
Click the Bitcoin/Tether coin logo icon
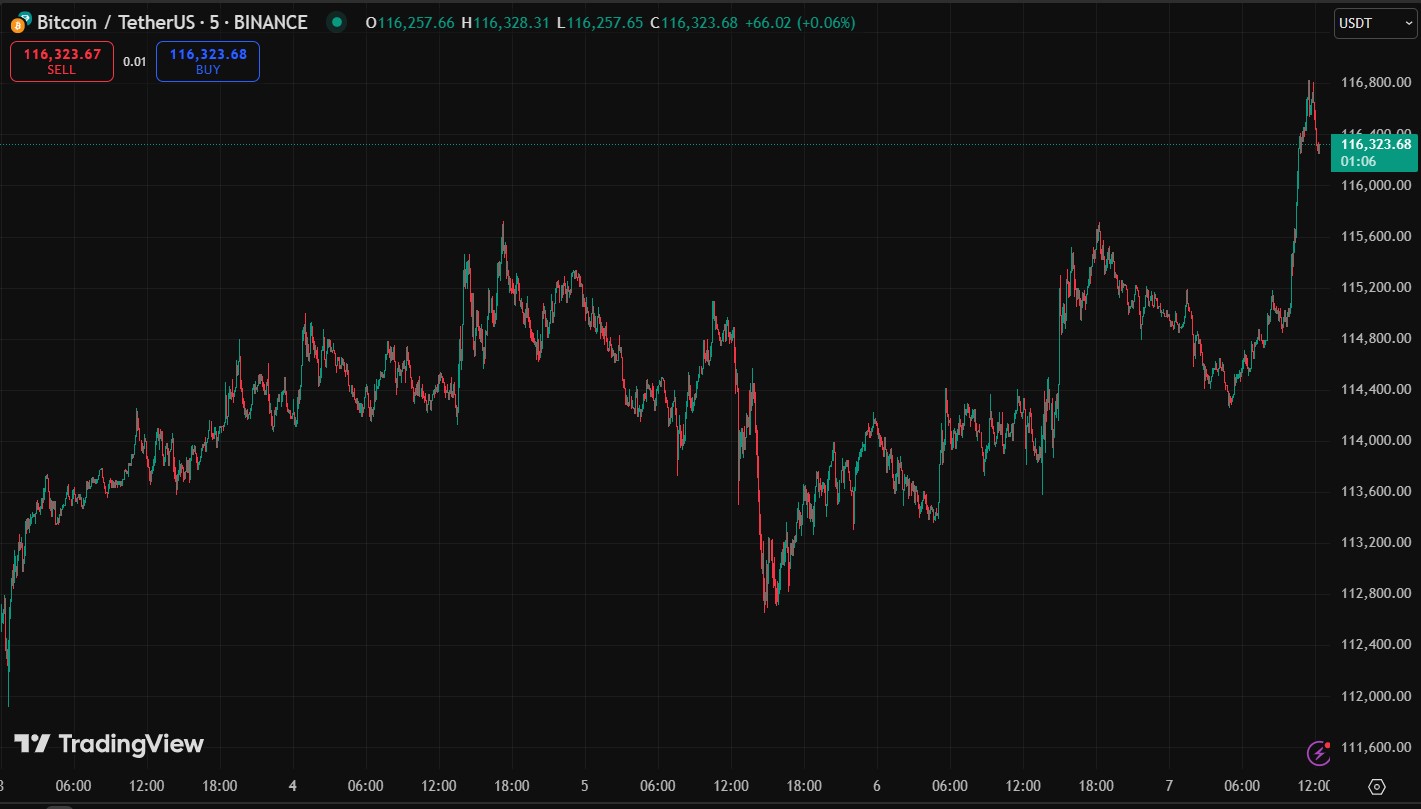21,21
